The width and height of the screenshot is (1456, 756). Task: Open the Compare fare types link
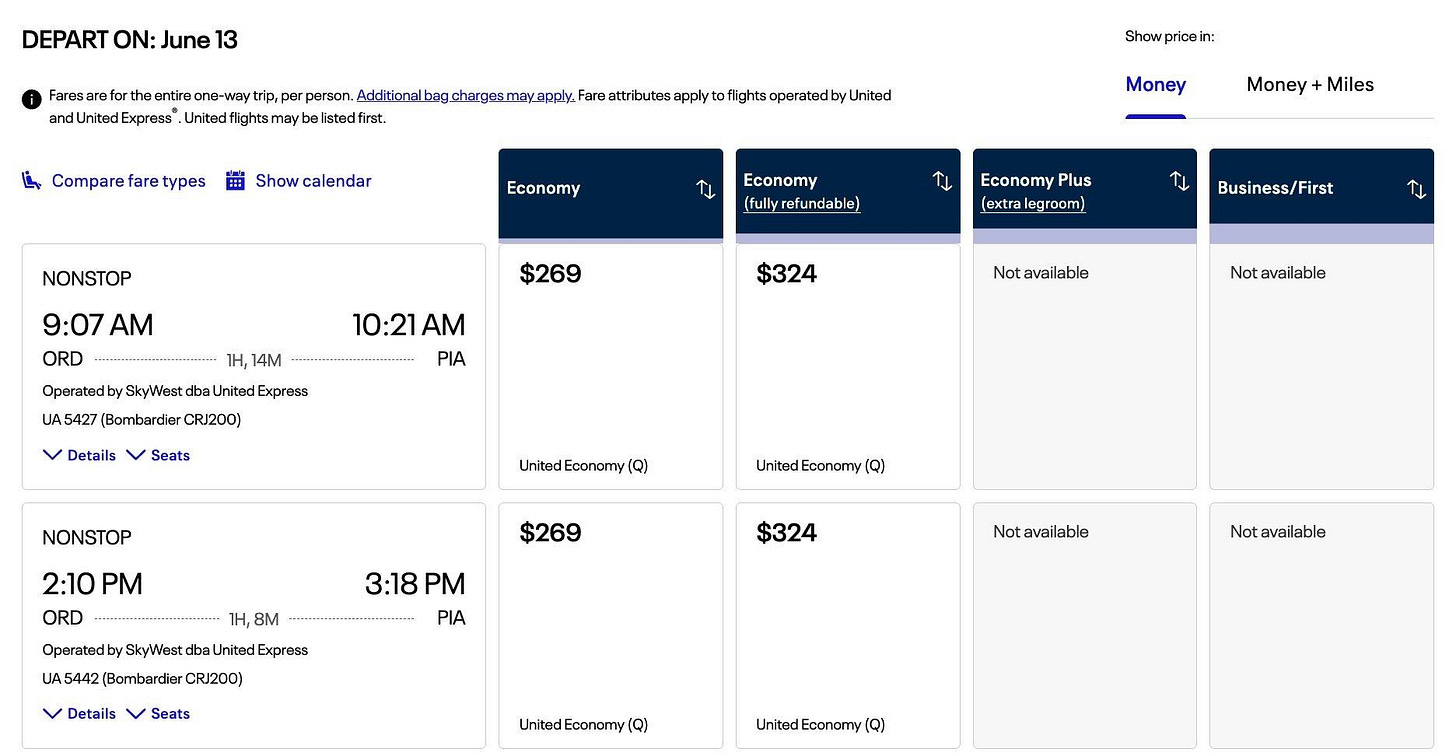pyautogui.click(x=129, y=181)
